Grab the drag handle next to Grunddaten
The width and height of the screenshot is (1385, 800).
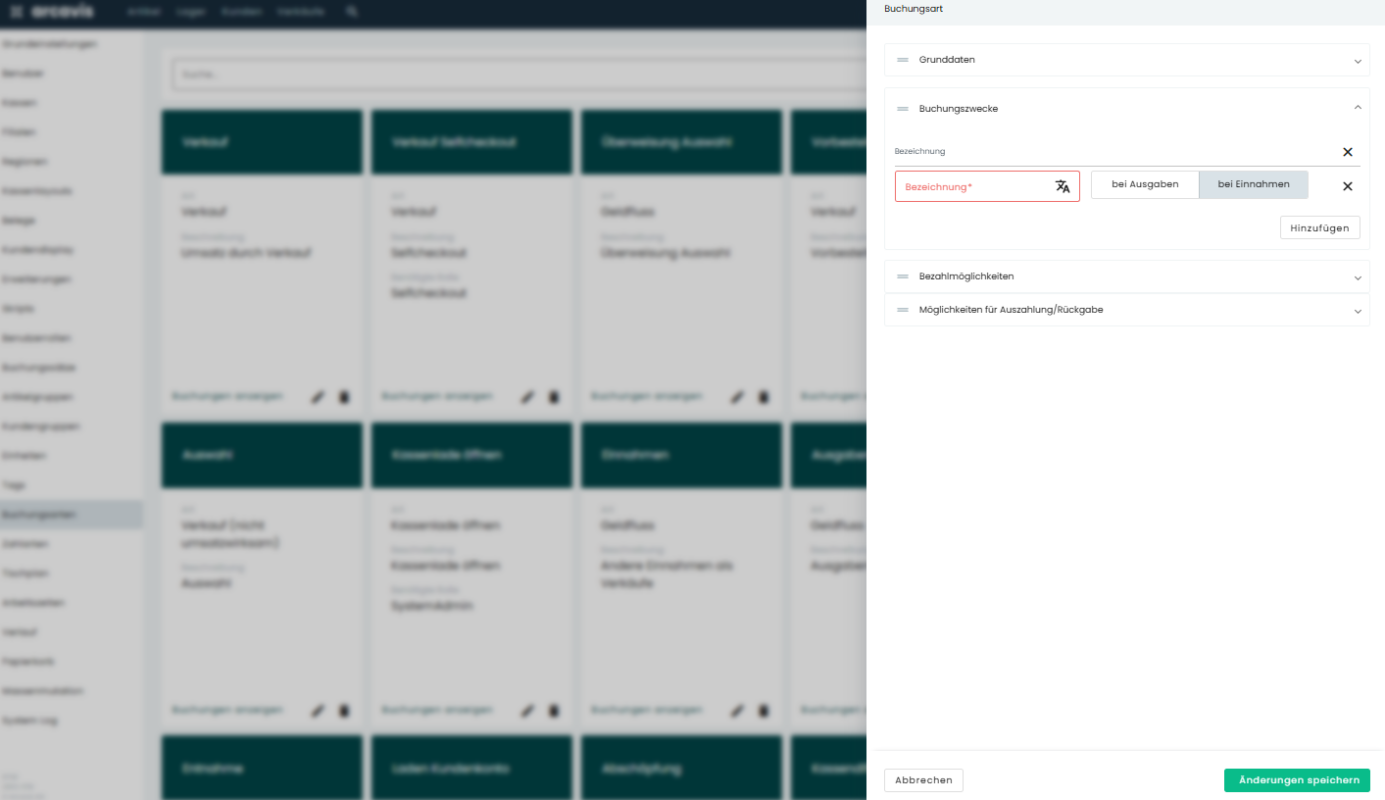pos(902,60)
